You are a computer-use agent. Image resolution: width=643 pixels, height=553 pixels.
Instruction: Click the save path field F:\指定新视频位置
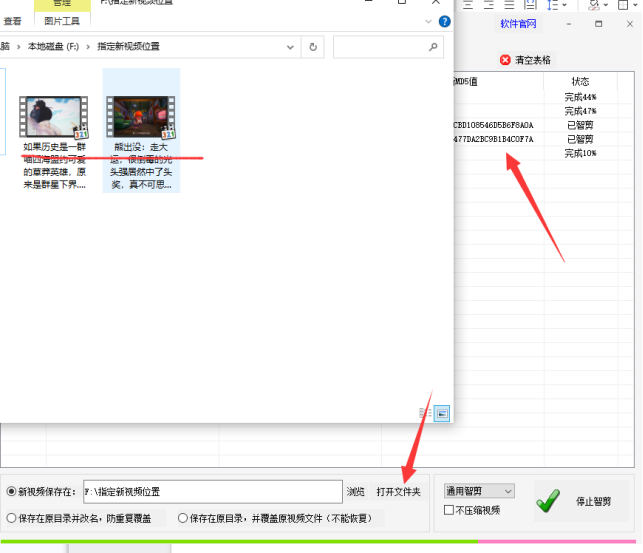tap(213, 492)
